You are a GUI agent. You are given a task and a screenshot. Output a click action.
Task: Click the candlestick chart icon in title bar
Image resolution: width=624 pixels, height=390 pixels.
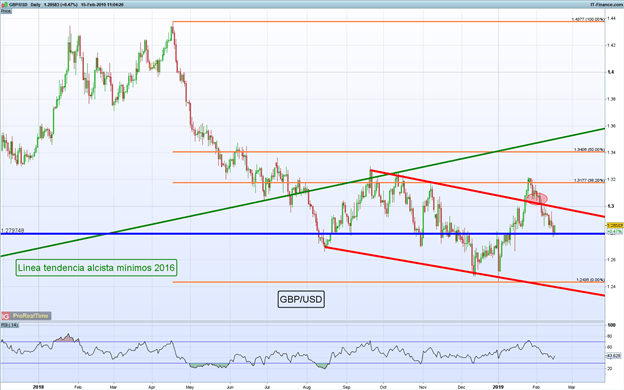click(4, 5)
